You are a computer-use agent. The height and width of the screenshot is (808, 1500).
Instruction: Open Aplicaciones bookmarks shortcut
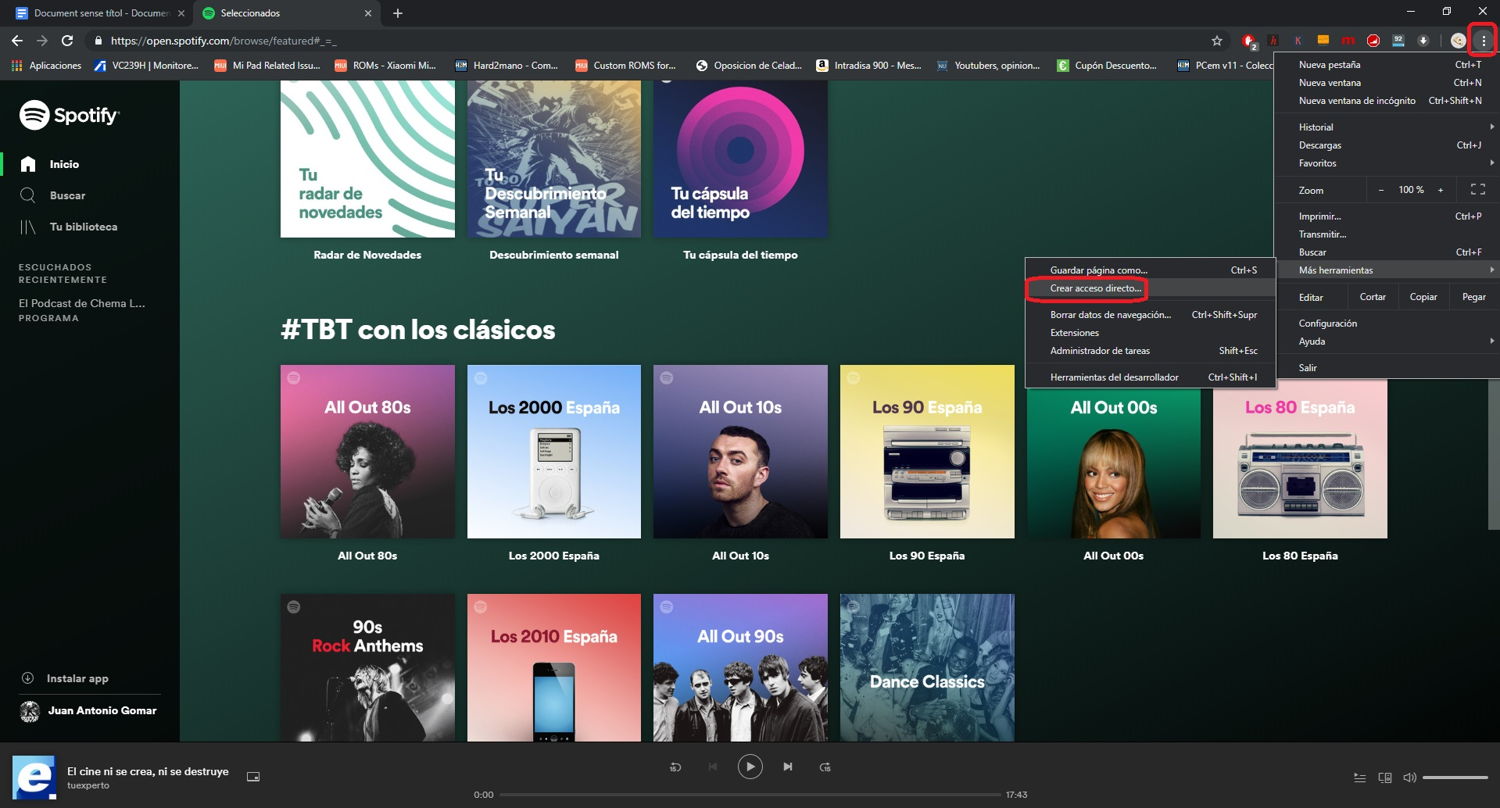tap(47, 66)
